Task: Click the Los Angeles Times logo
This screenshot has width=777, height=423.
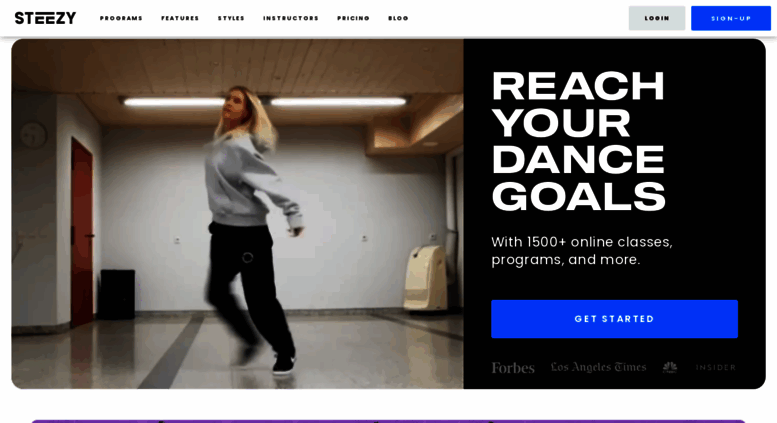Action: (599, 367)
